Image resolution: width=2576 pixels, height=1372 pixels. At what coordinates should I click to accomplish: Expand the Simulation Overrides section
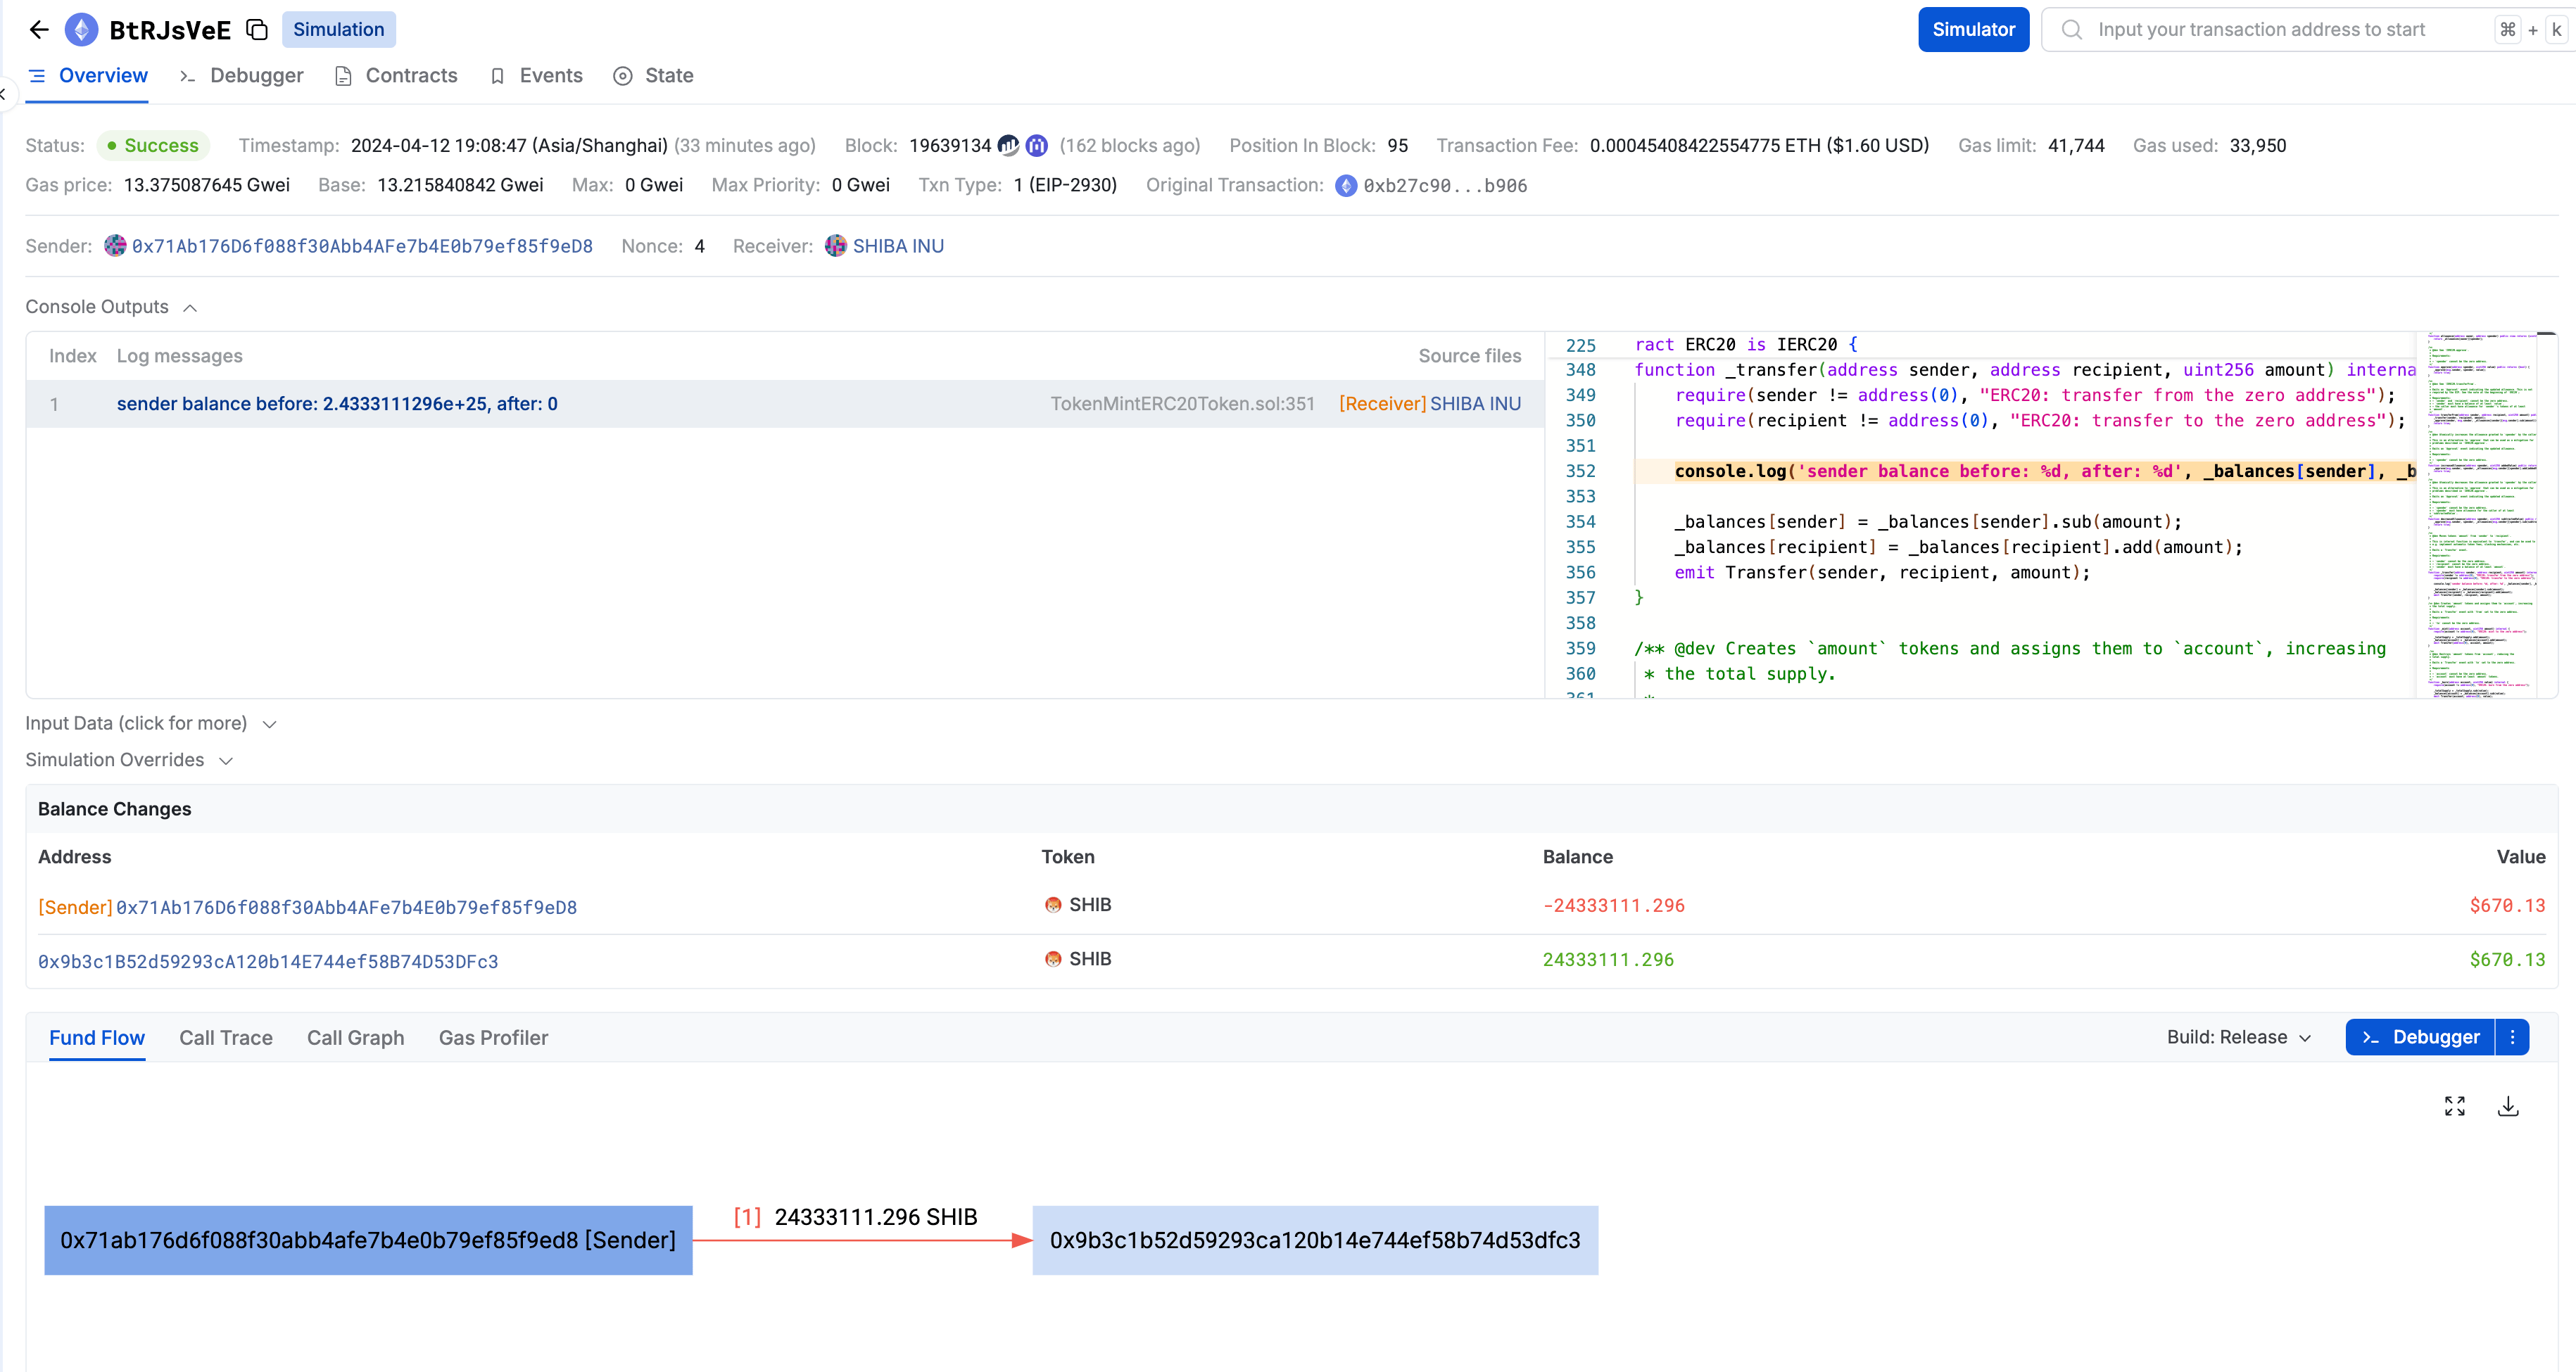coord(226,761)
